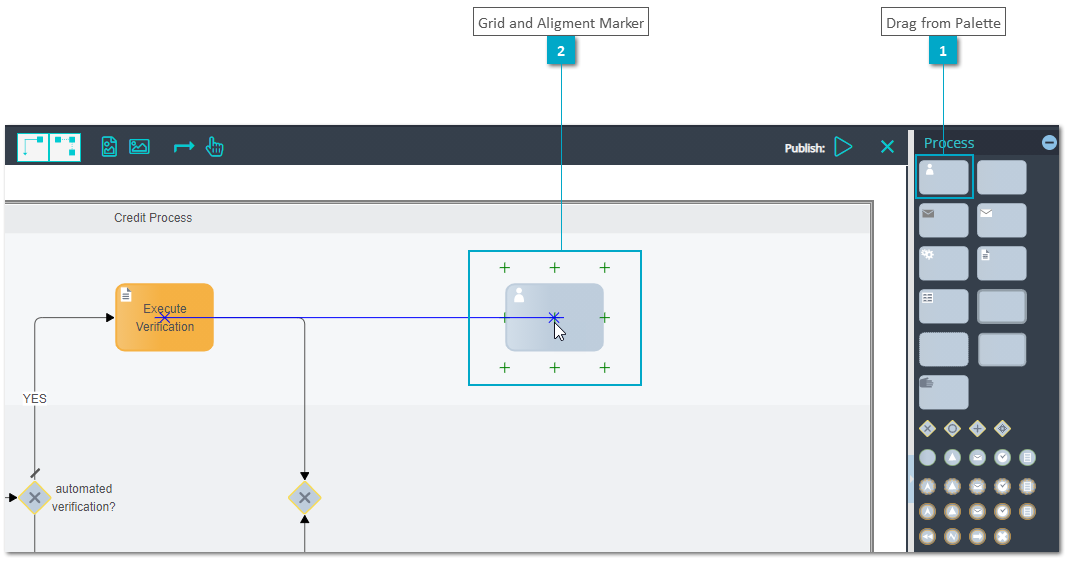Pick the plain start event circle
Image resolution: width=1068 pixels, height=561 pixels.
click(x=927, y=458)
